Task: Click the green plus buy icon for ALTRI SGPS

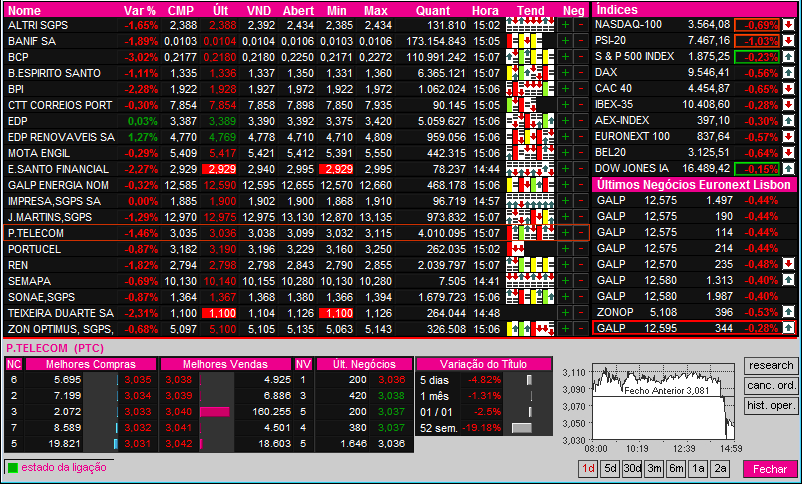Action: [565, 25]
